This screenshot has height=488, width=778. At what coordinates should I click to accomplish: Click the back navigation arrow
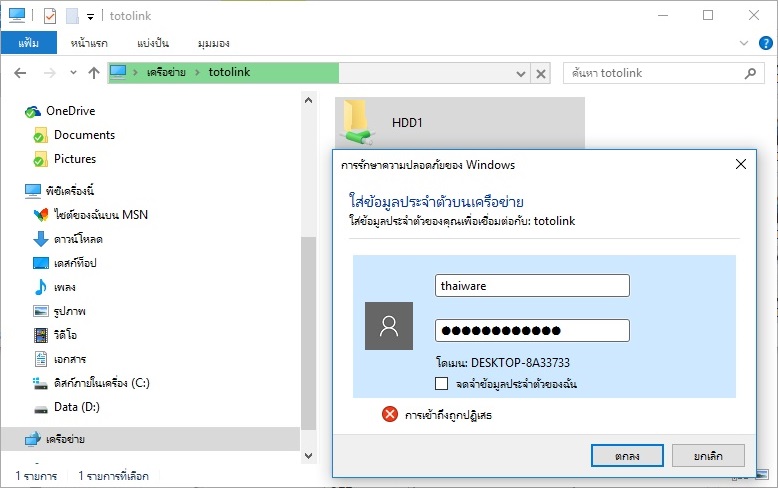20,73
